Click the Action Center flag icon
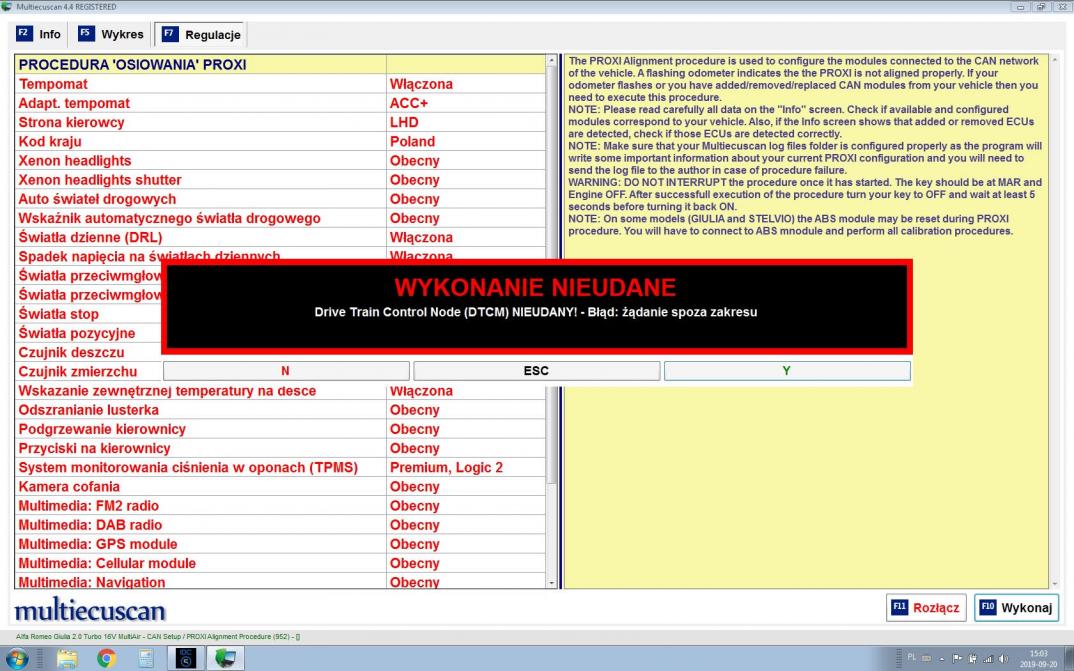 pos(957,658)
